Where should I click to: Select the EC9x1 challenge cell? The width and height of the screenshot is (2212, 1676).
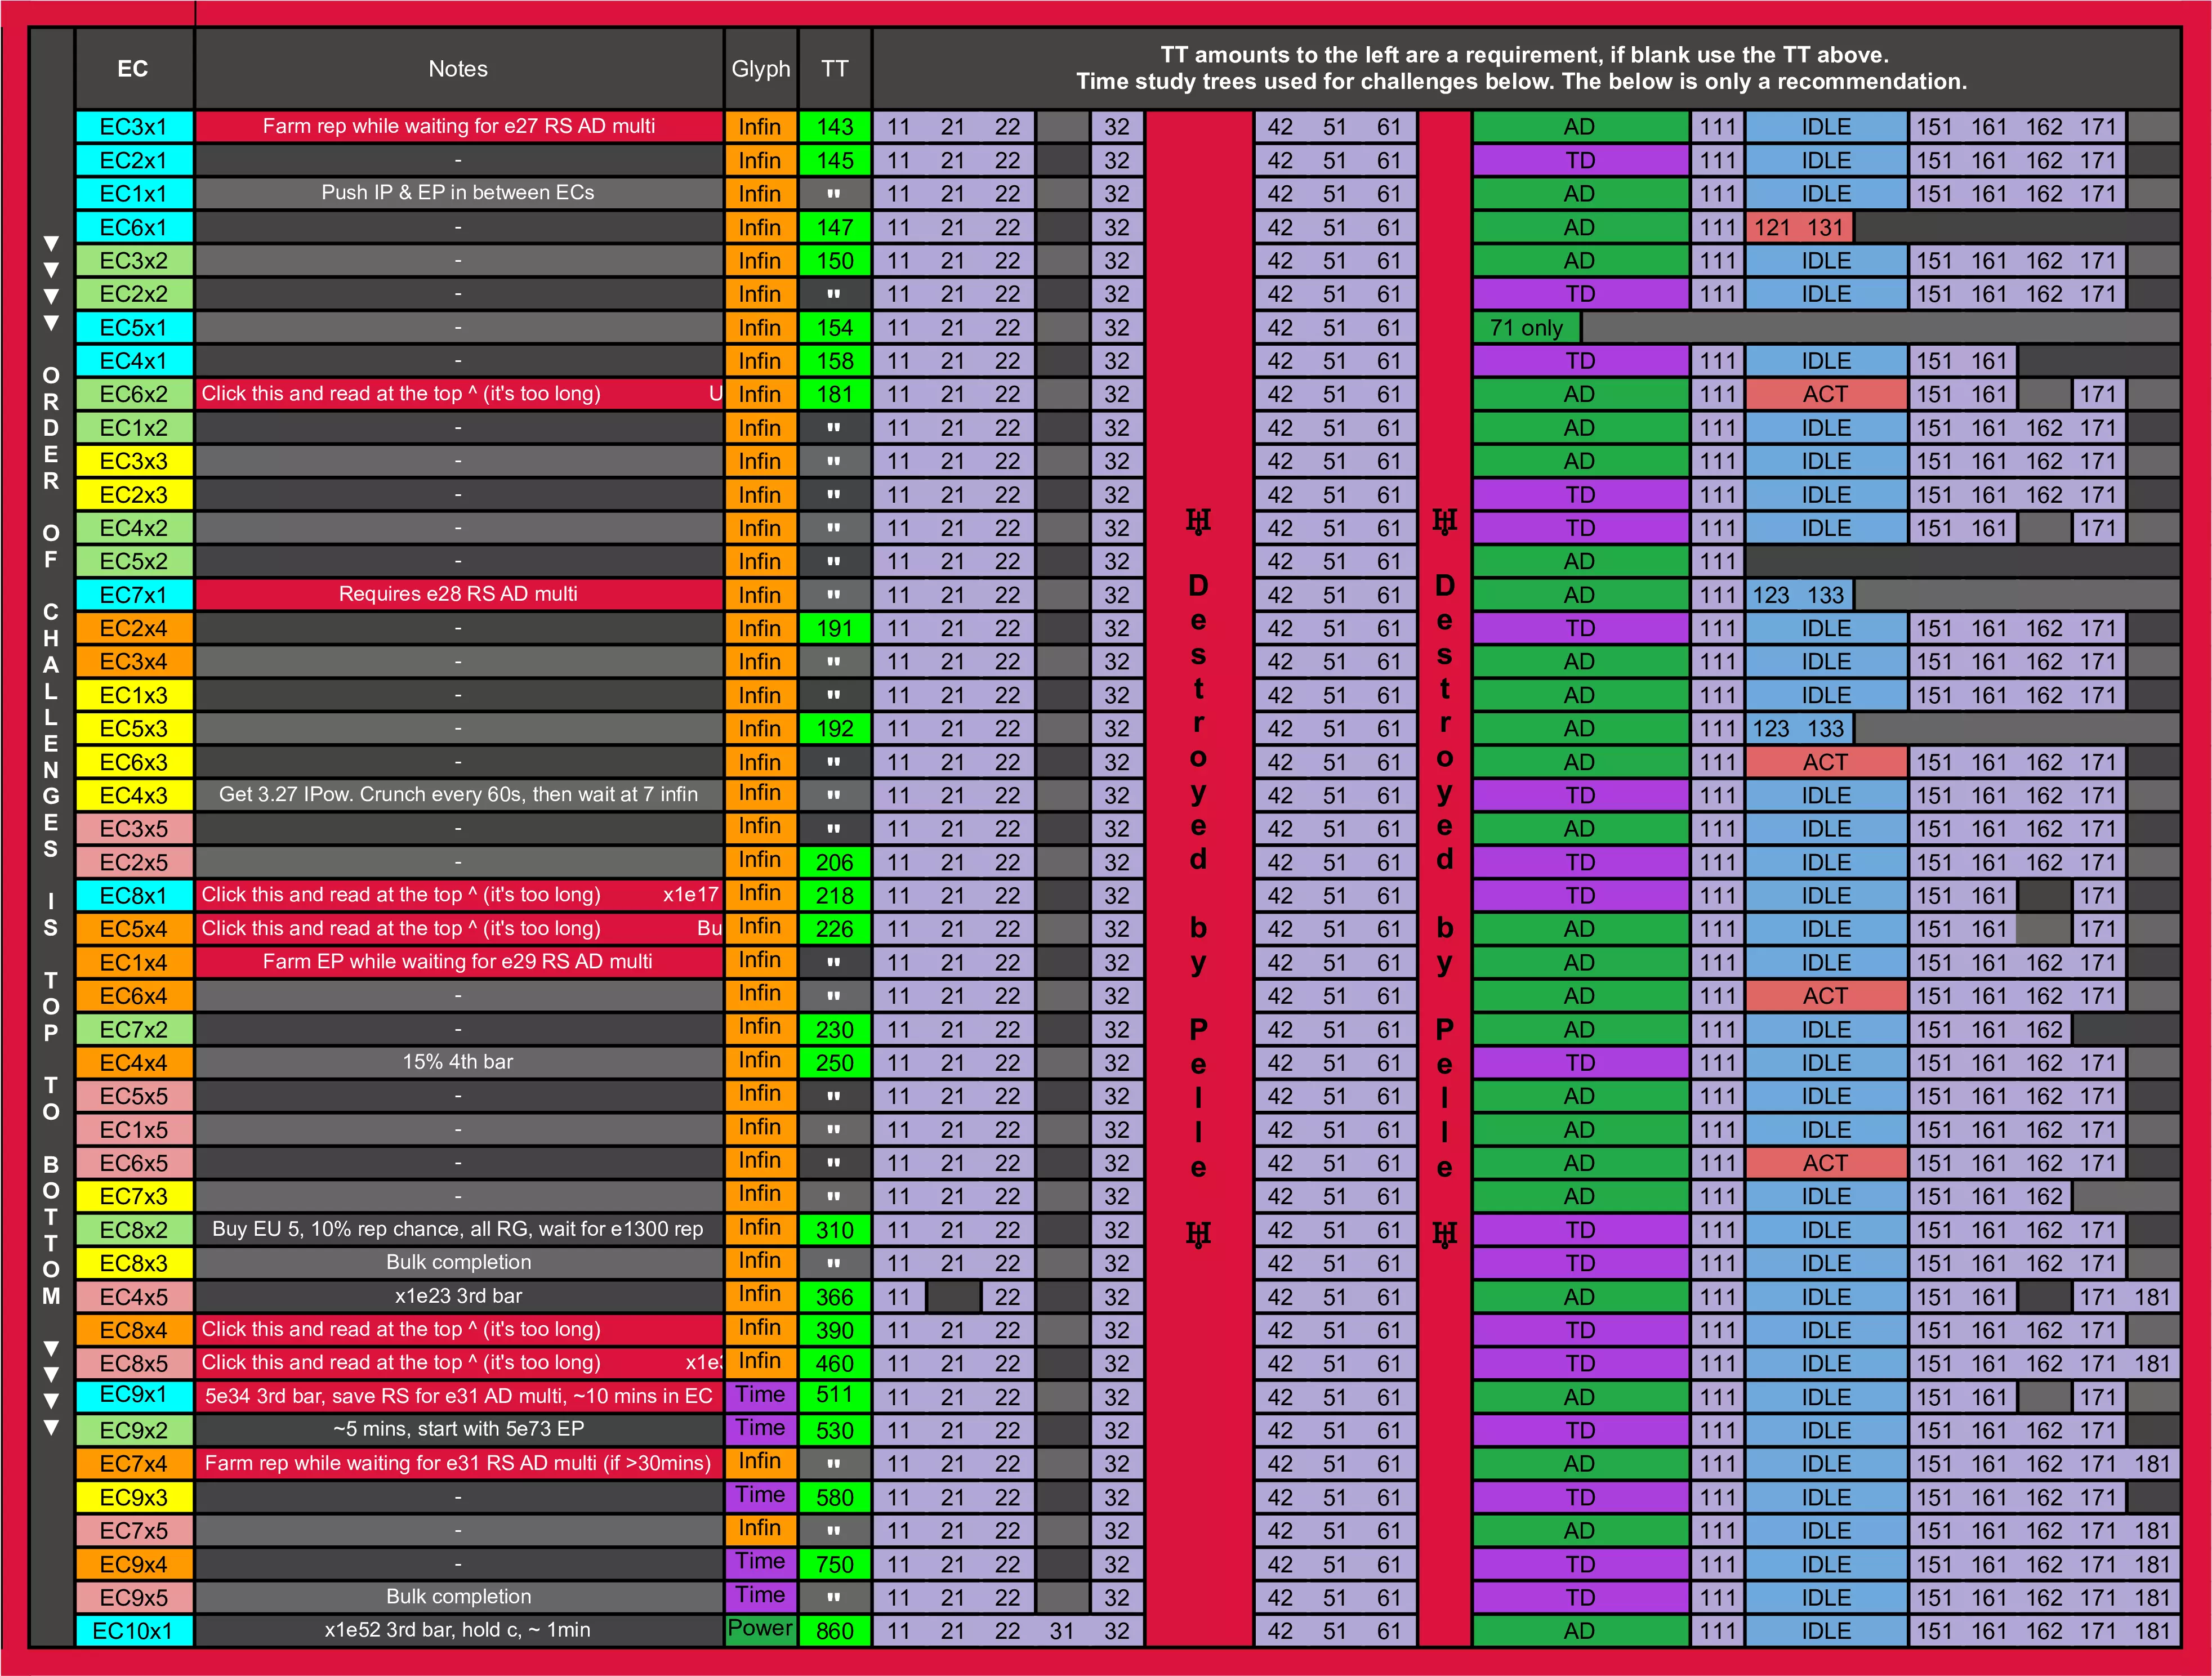click(x=133, y=1394)
